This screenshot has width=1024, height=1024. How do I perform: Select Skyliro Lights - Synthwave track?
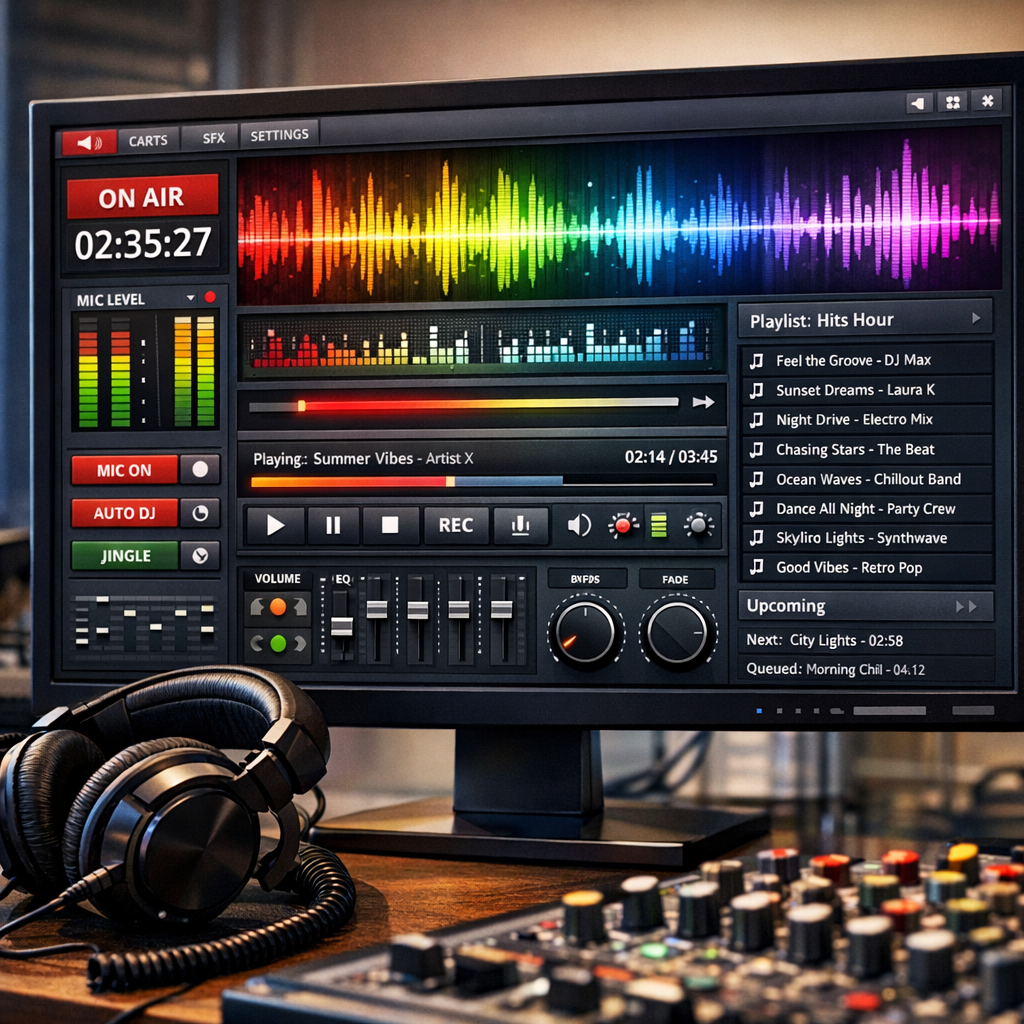pyautogui.click(x=867, y=538)
